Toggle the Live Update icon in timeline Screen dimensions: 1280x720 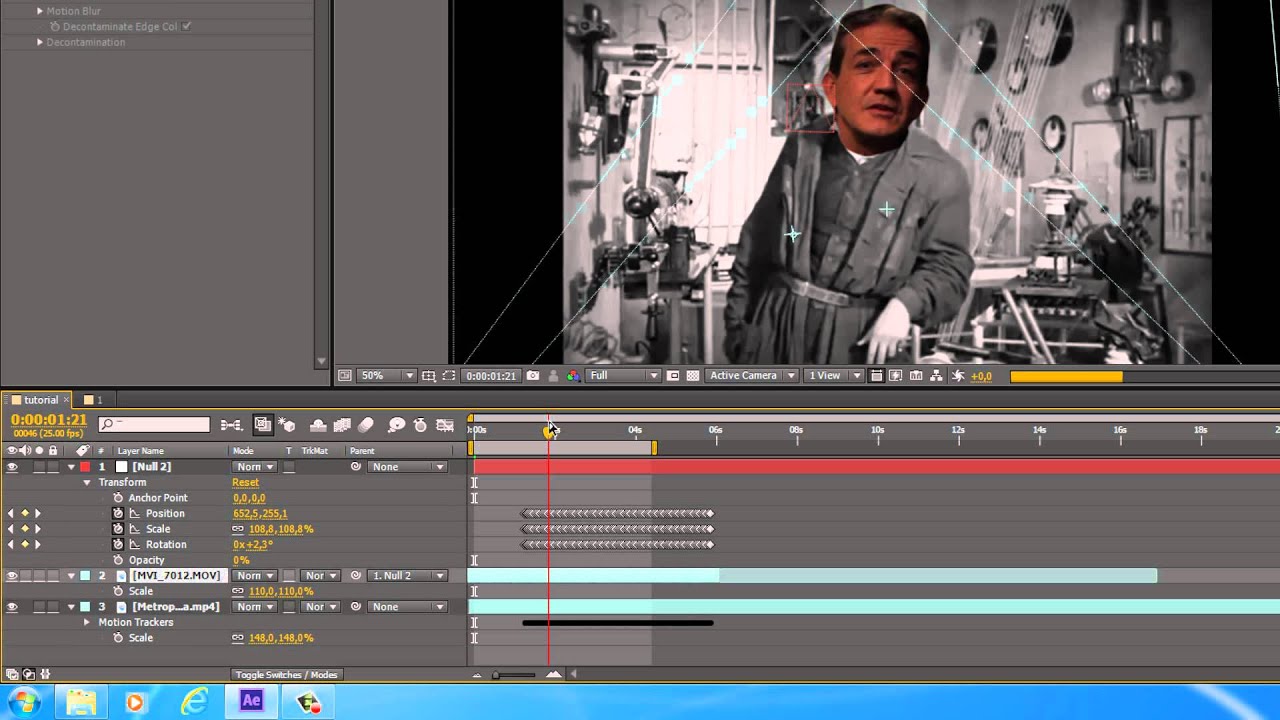point(263,425)
